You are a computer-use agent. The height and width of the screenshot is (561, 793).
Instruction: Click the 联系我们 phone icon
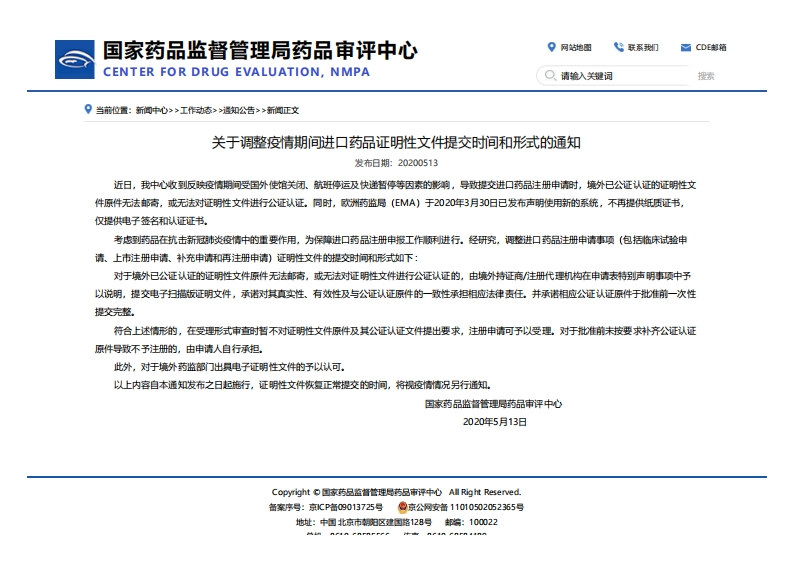619,47
